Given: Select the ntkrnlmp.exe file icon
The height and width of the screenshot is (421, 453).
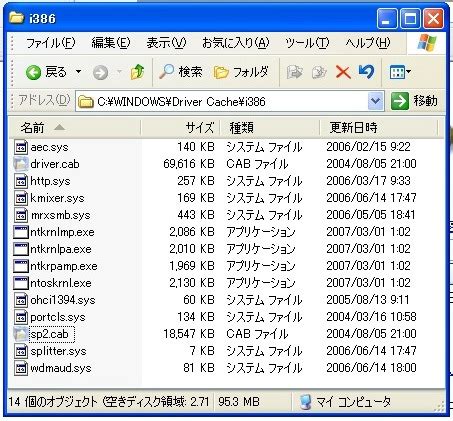Looking at the screenshot, I should tap(21, 232).
